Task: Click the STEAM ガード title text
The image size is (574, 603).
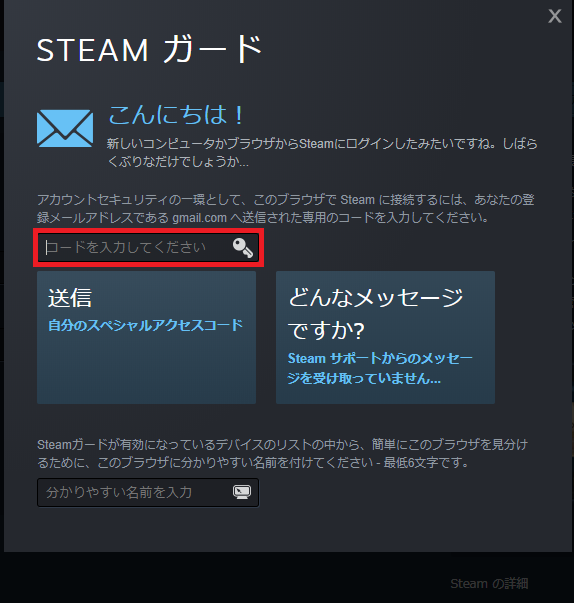Action: 150,49
